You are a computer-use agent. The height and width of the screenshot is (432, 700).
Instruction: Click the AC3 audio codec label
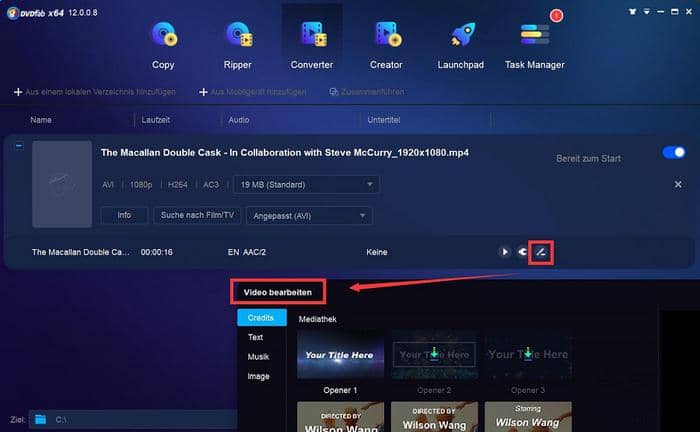(x=211, y=185)
